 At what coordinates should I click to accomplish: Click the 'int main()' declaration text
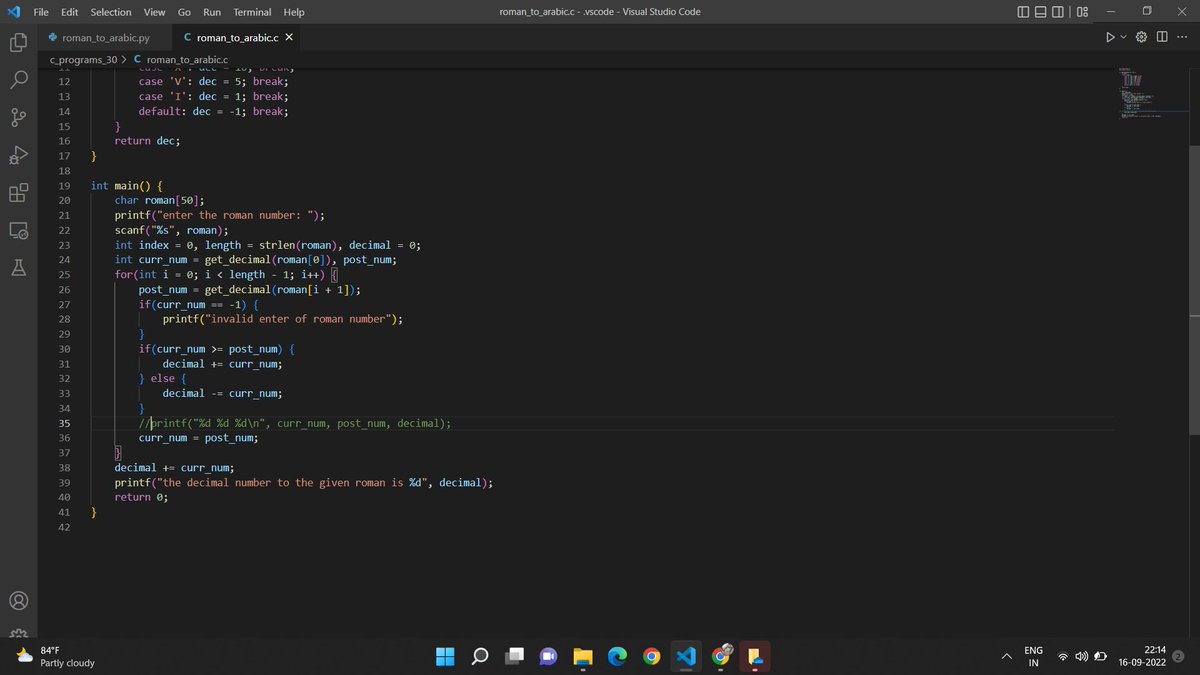pyautogui.click(x=120, y=185)
